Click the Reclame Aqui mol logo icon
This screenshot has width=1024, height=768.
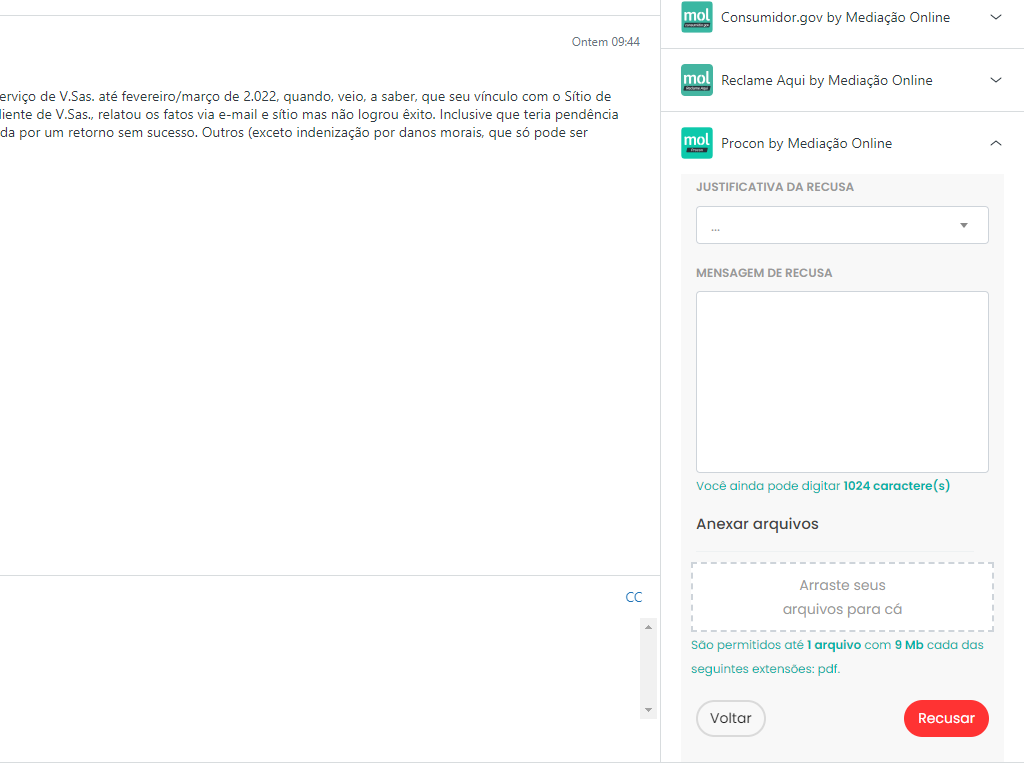click(x=696, y=80)
